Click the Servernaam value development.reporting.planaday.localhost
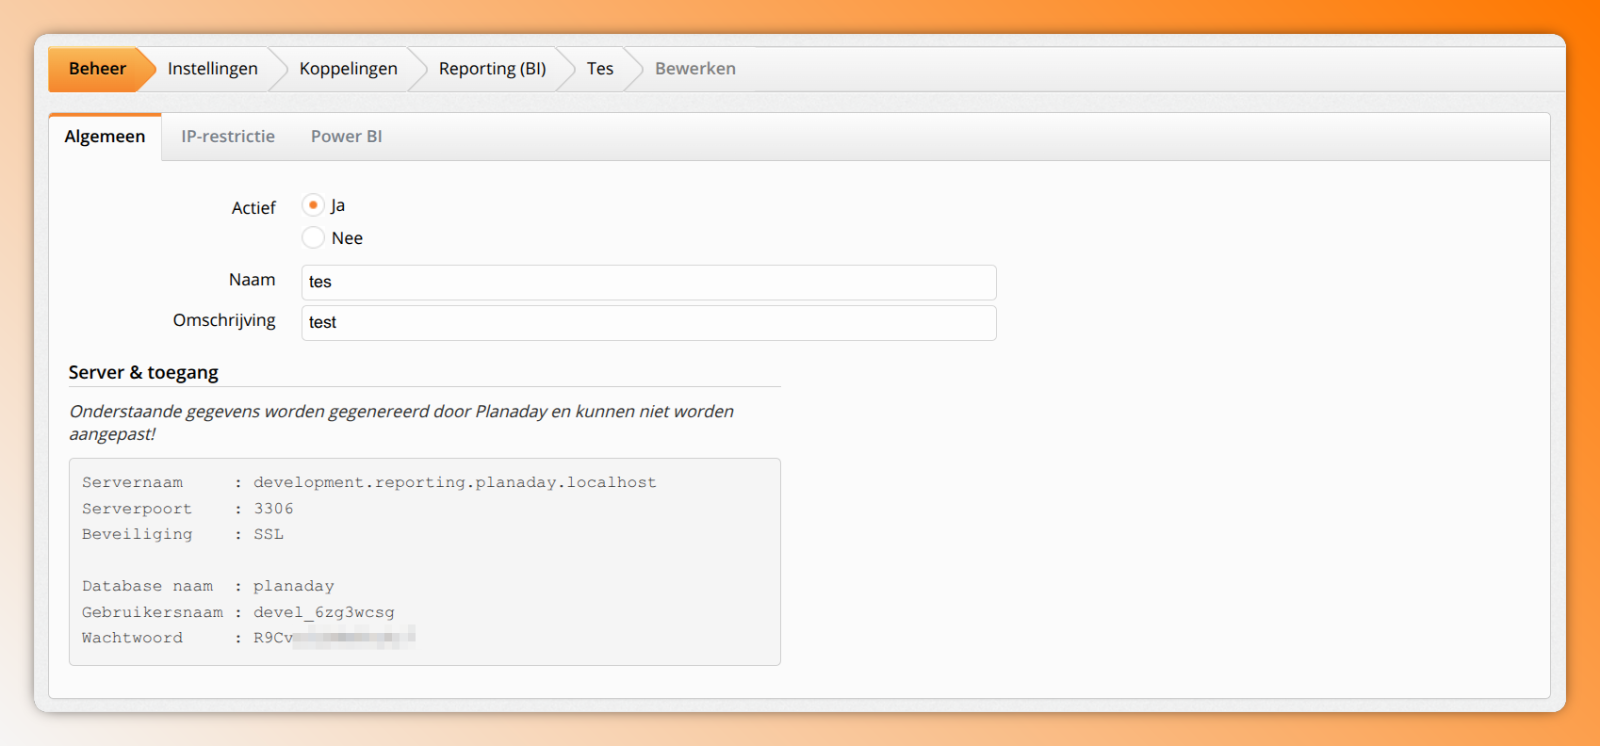Viewport: 1600px width, 746px height. point(455,482)
